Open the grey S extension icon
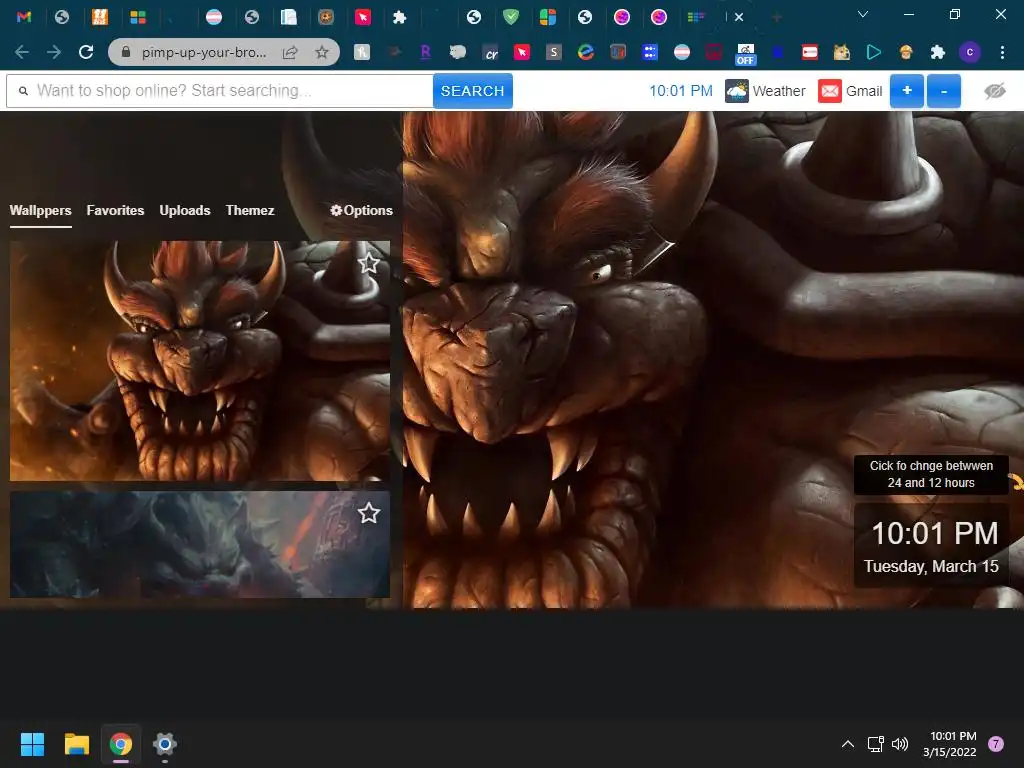 click(554, 52)
